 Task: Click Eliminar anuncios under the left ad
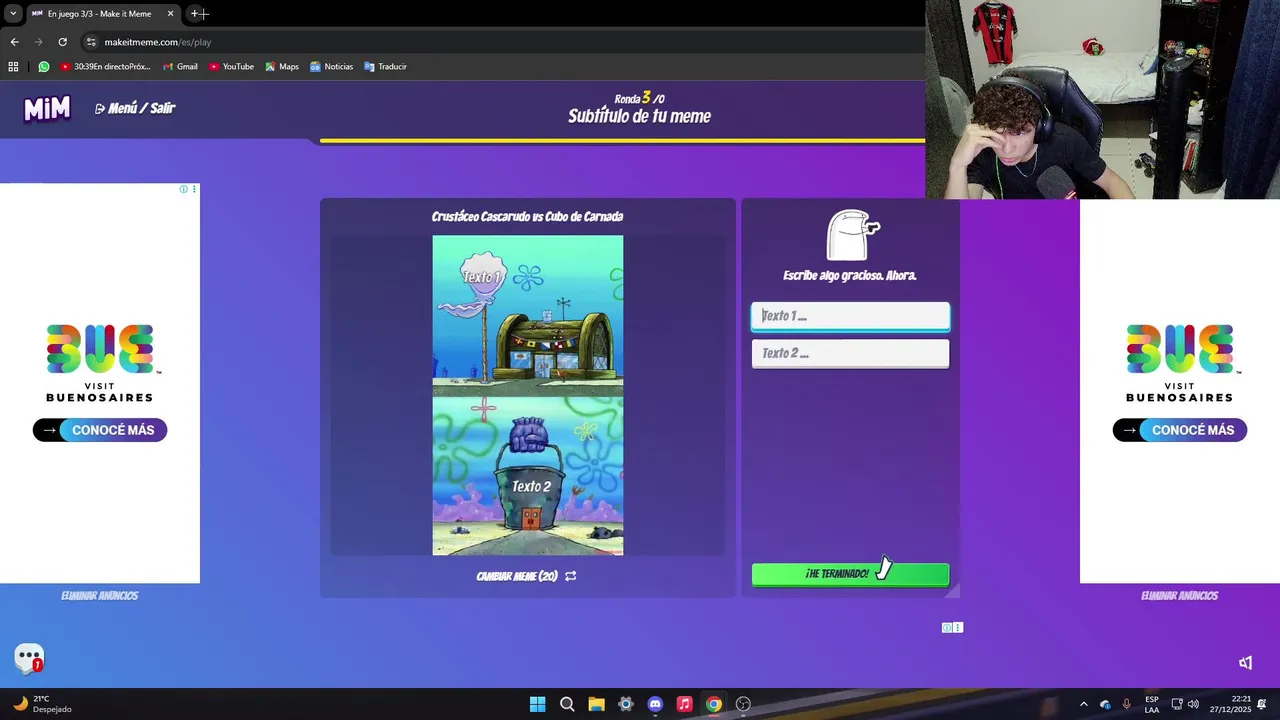coord(100,596)
